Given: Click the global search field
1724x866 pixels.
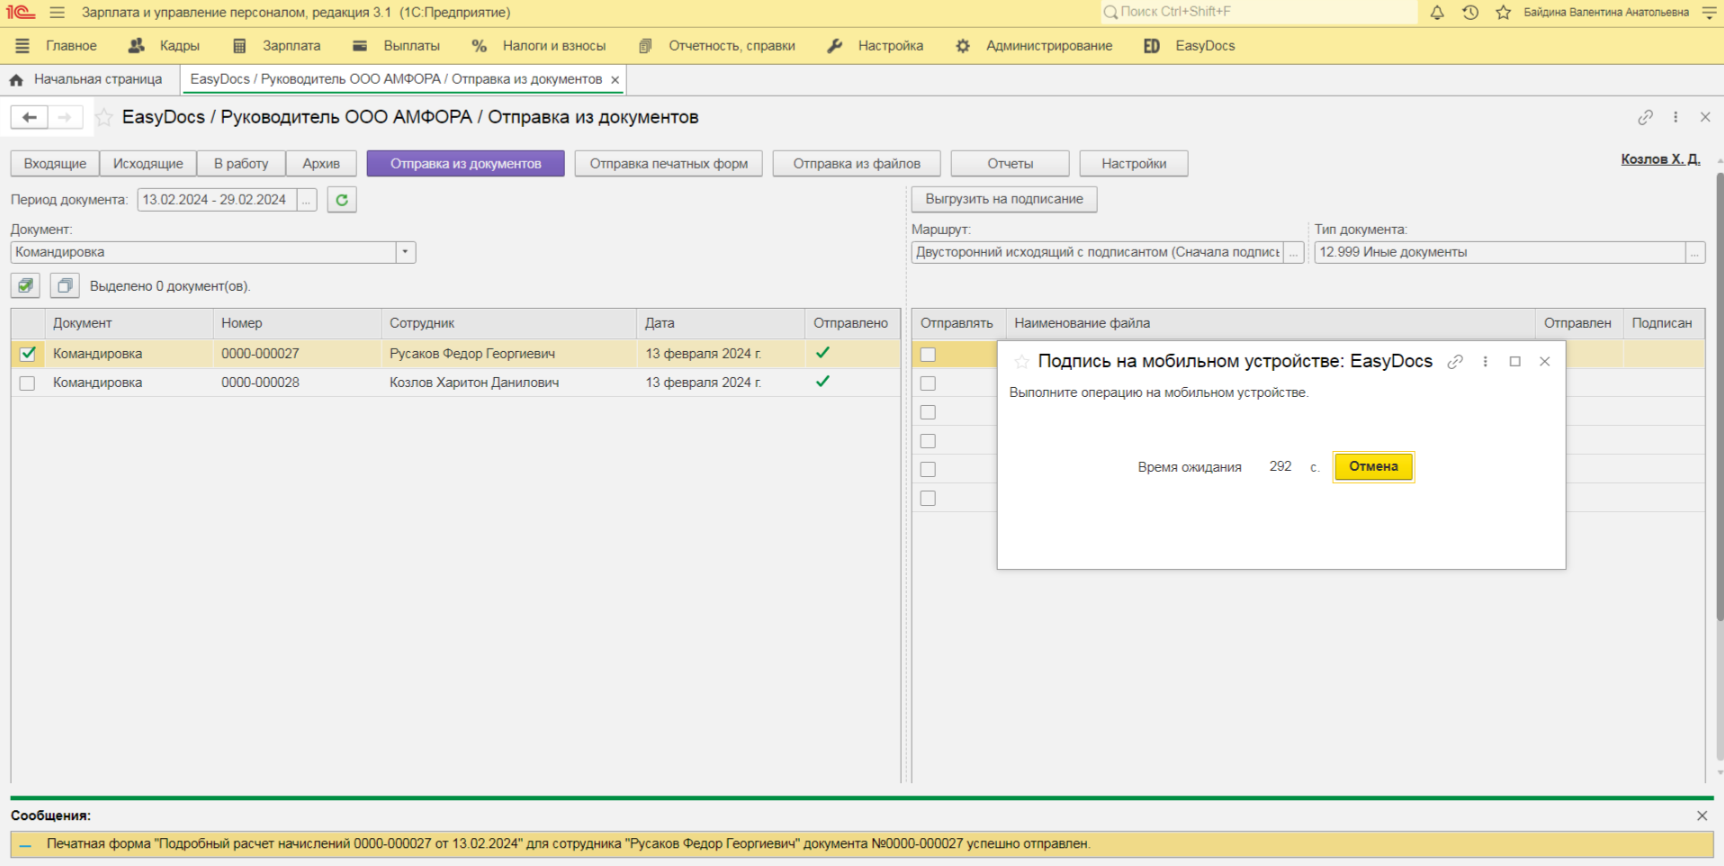Looking at the screenshot, I should [1258, 12].
